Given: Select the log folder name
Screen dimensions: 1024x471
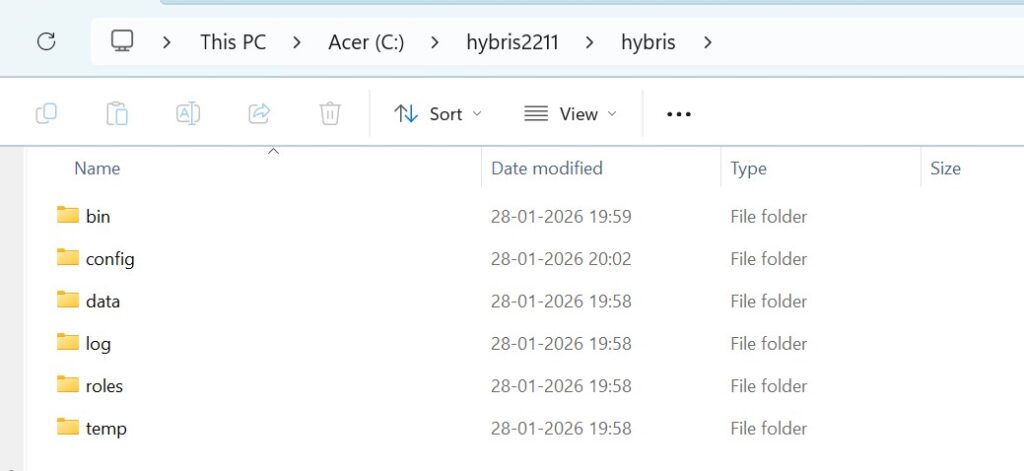Looking at the screenshot, I should coord(98,344).
